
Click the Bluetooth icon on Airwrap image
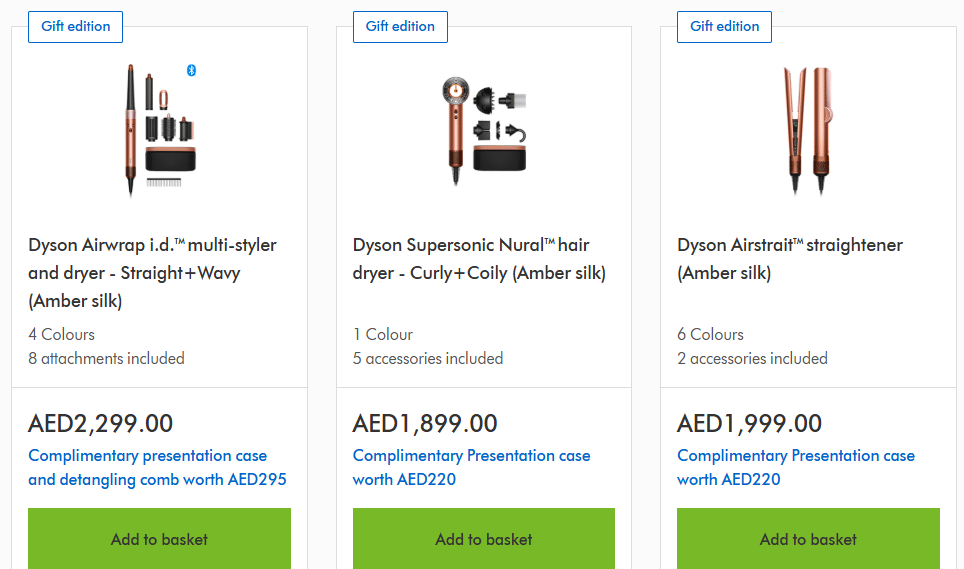pos(192,70)
